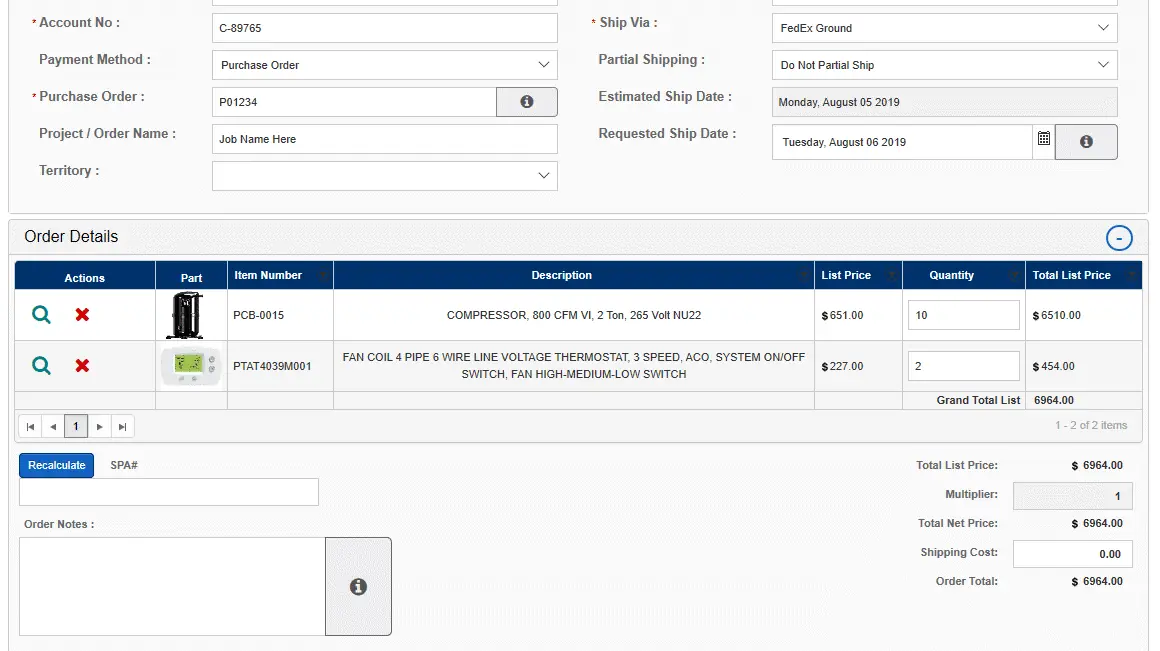
Task: Click the info icon next to Requested Ship Date
Action: coord(1086,141)
